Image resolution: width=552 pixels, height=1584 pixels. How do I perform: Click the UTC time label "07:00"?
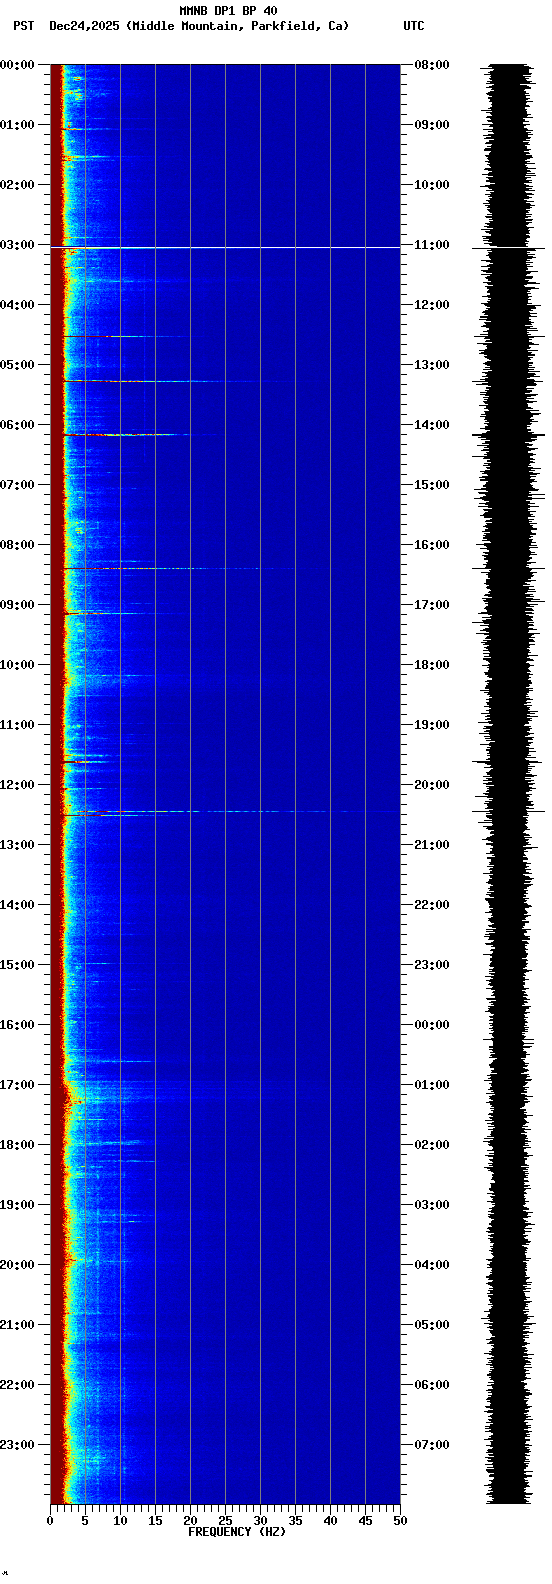[432, 1444]
